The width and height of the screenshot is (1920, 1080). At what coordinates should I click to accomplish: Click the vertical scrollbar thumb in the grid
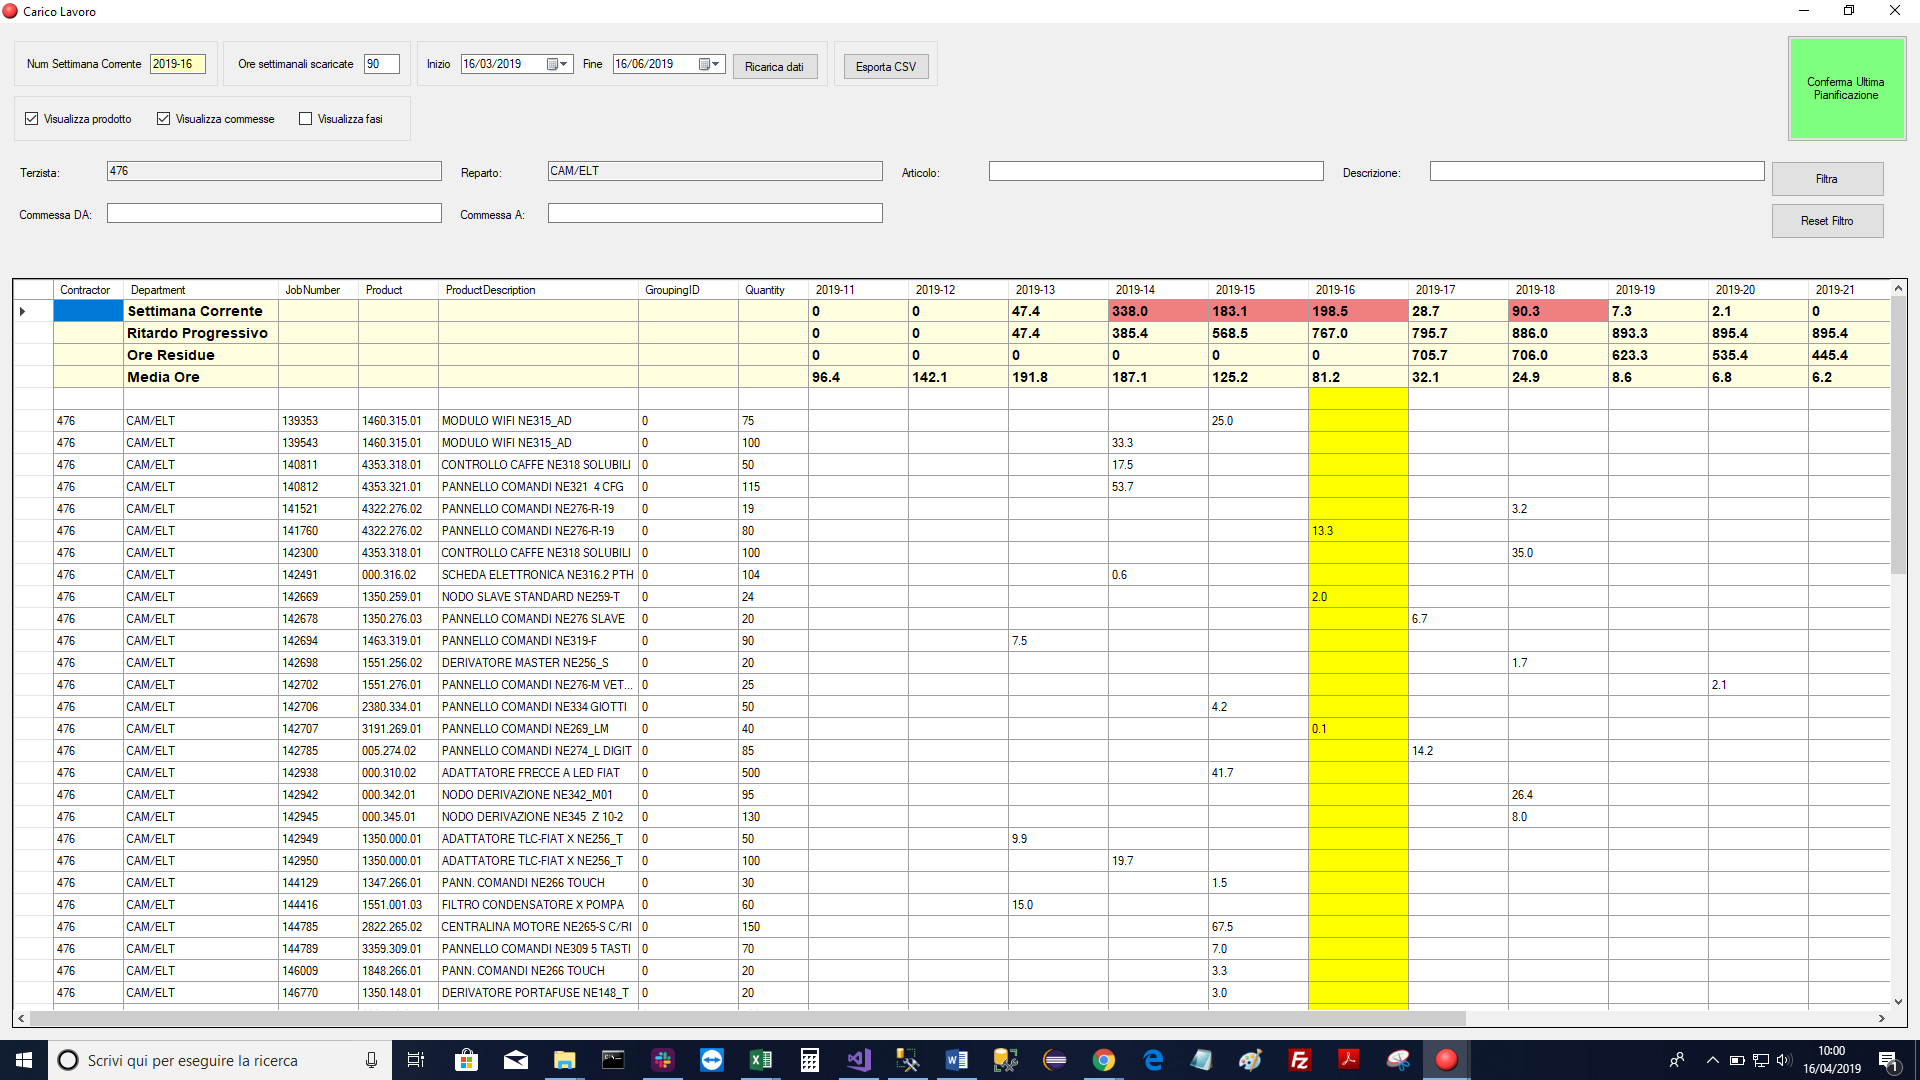[1898, 434]
